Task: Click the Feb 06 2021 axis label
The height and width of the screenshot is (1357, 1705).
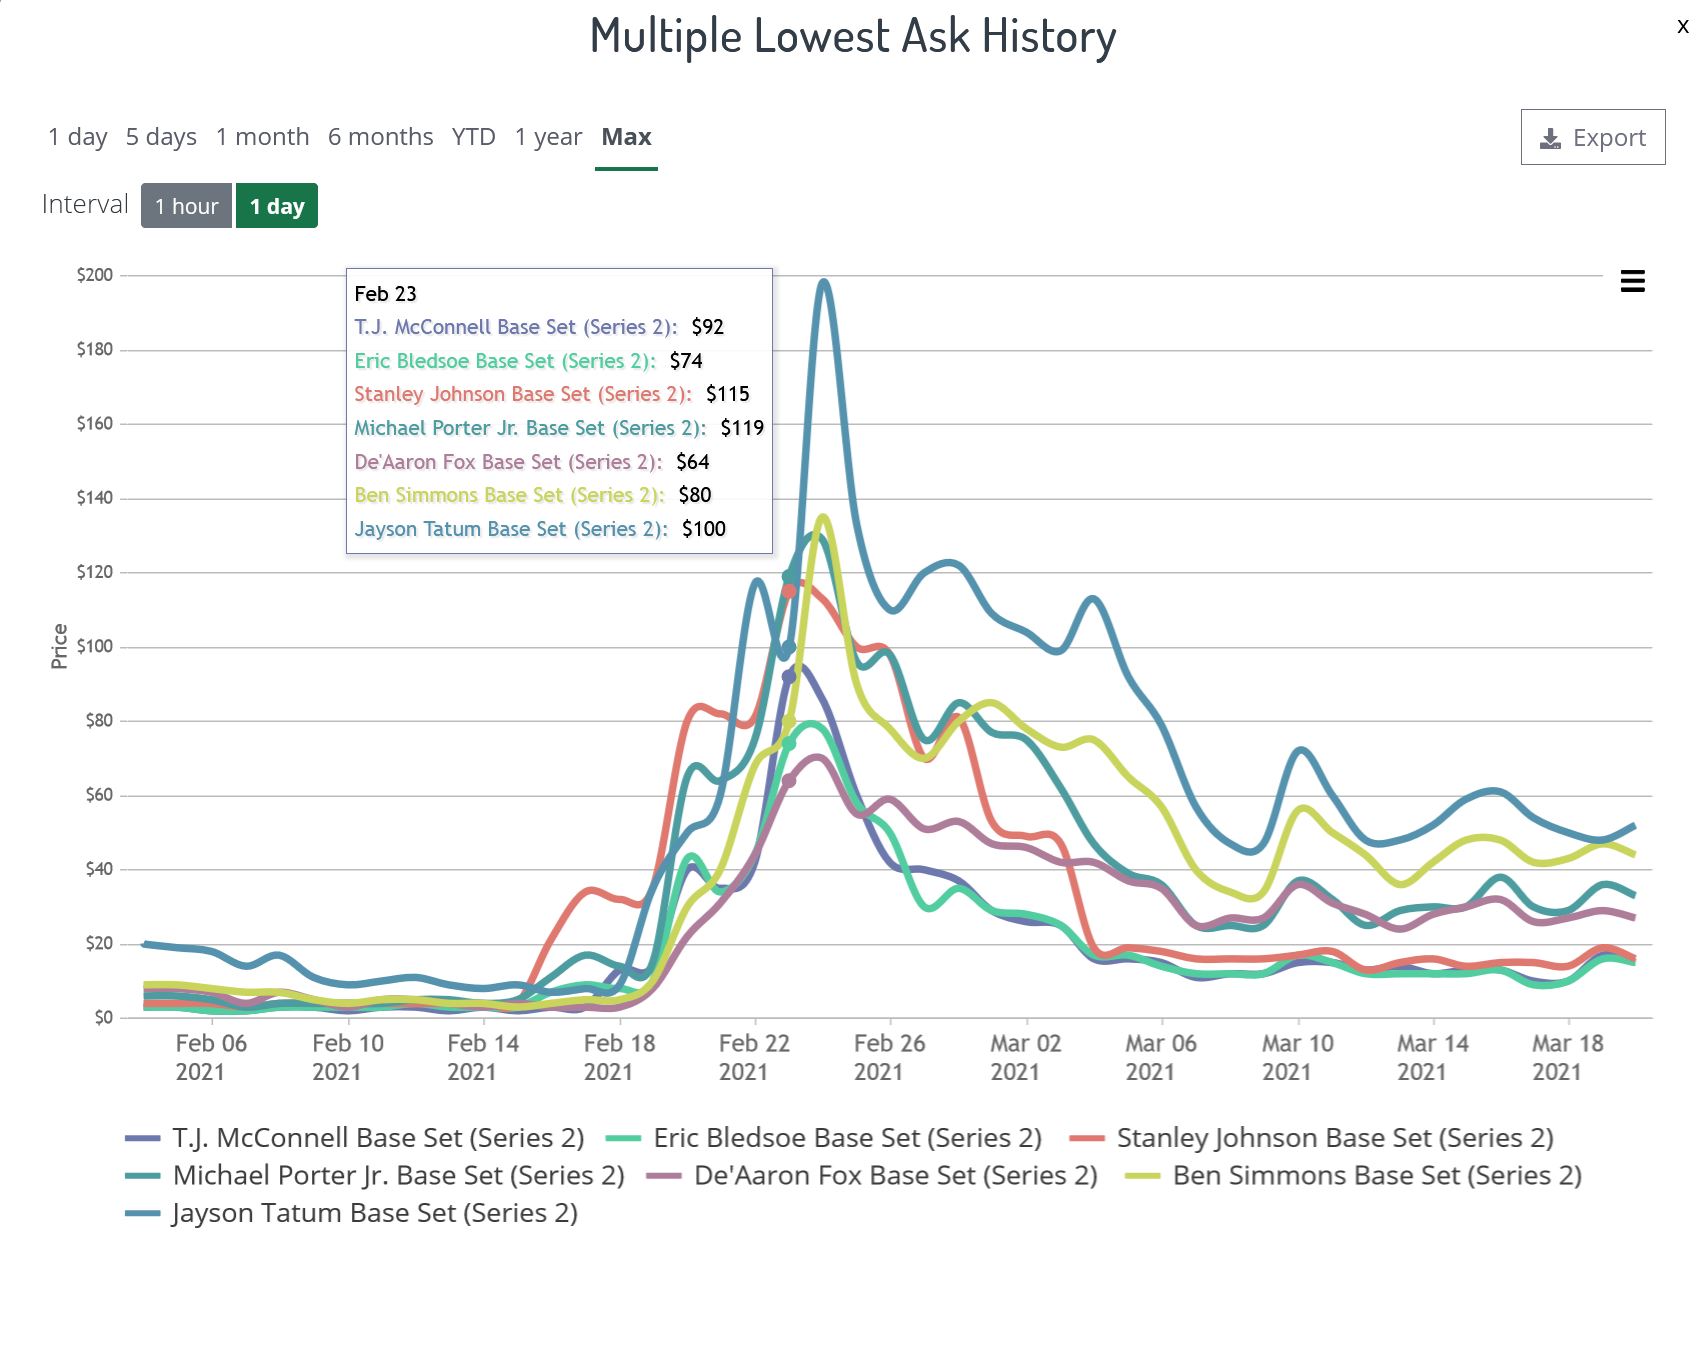Action: tap(211, 1057)
